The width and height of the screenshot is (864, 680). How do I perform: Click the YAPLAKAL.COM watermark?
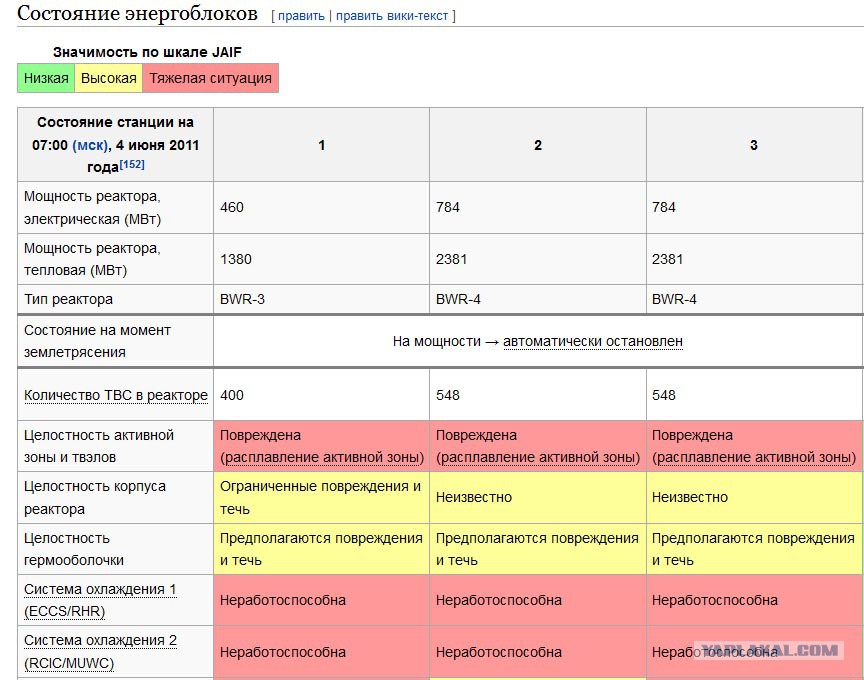[x=769, y=650]
